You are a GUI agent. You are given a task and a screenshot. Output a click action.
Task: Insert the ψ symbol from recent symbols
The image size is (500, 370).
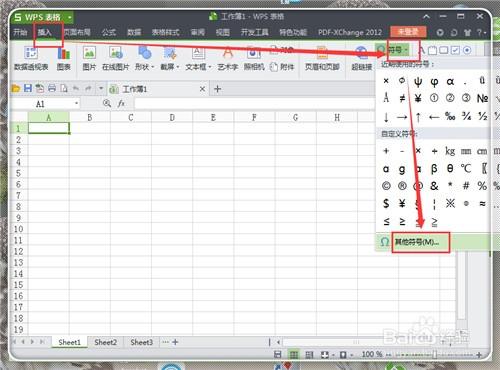pos(418,81)
